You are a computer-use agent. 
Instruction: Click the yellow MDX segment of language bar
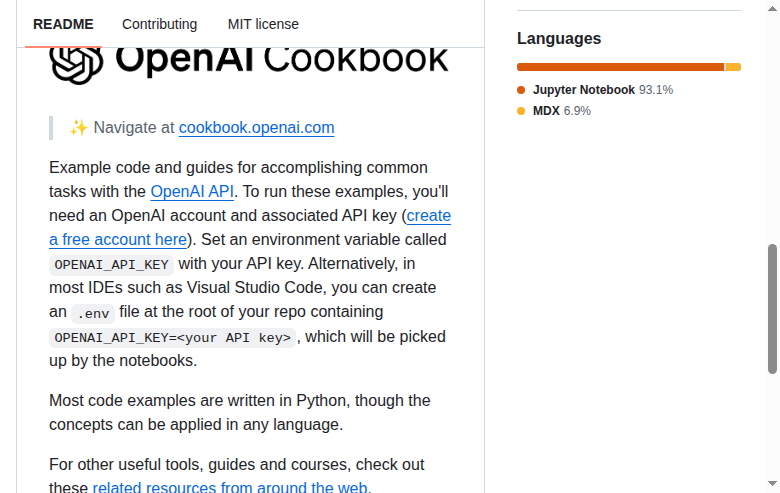[x=733, y=67]
